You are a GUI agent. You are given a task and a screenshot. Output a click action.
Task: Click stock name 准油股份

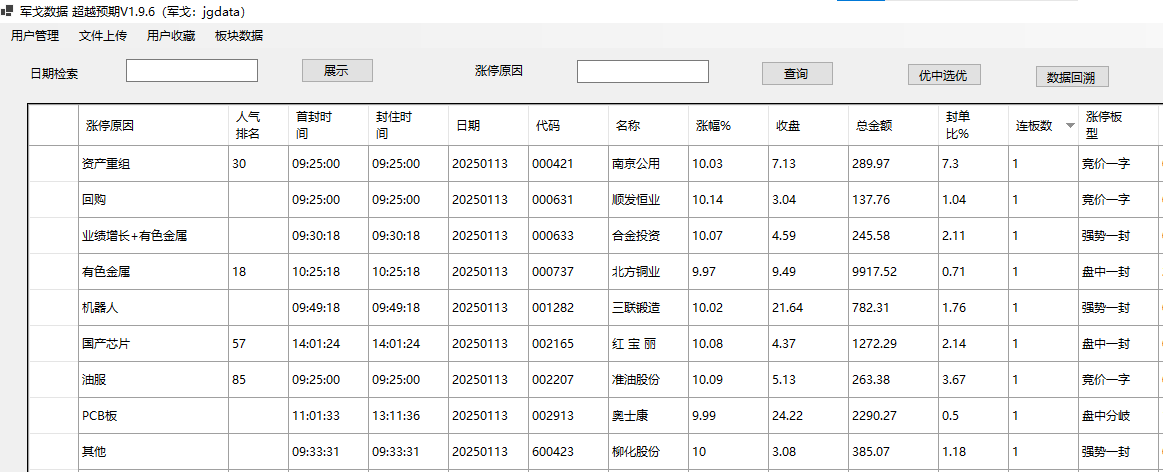tap(649, 380)
